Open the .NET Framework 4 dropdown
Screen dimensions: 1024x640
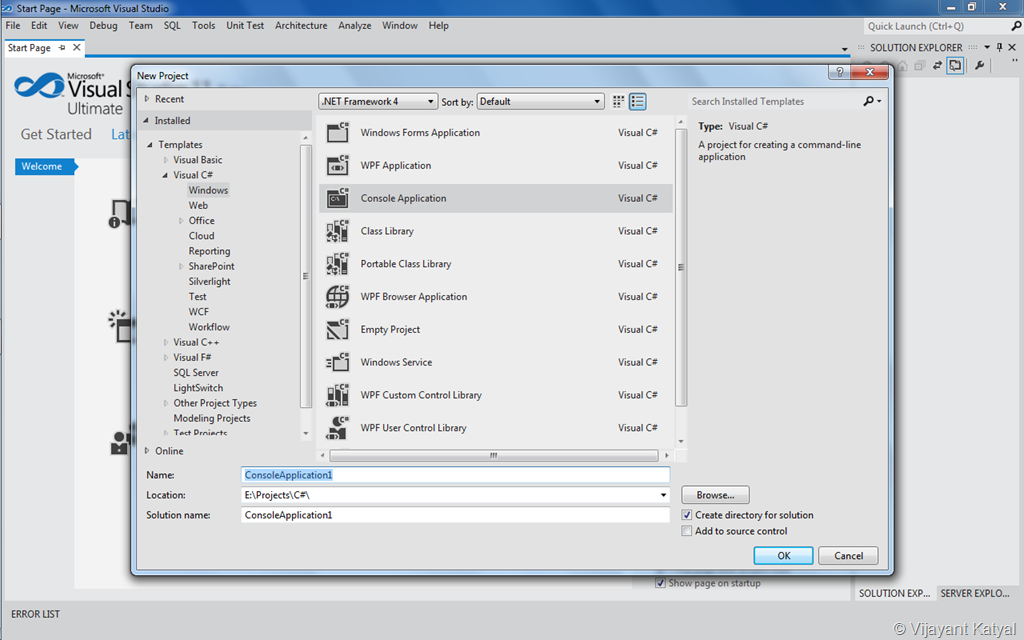(378, 101)
